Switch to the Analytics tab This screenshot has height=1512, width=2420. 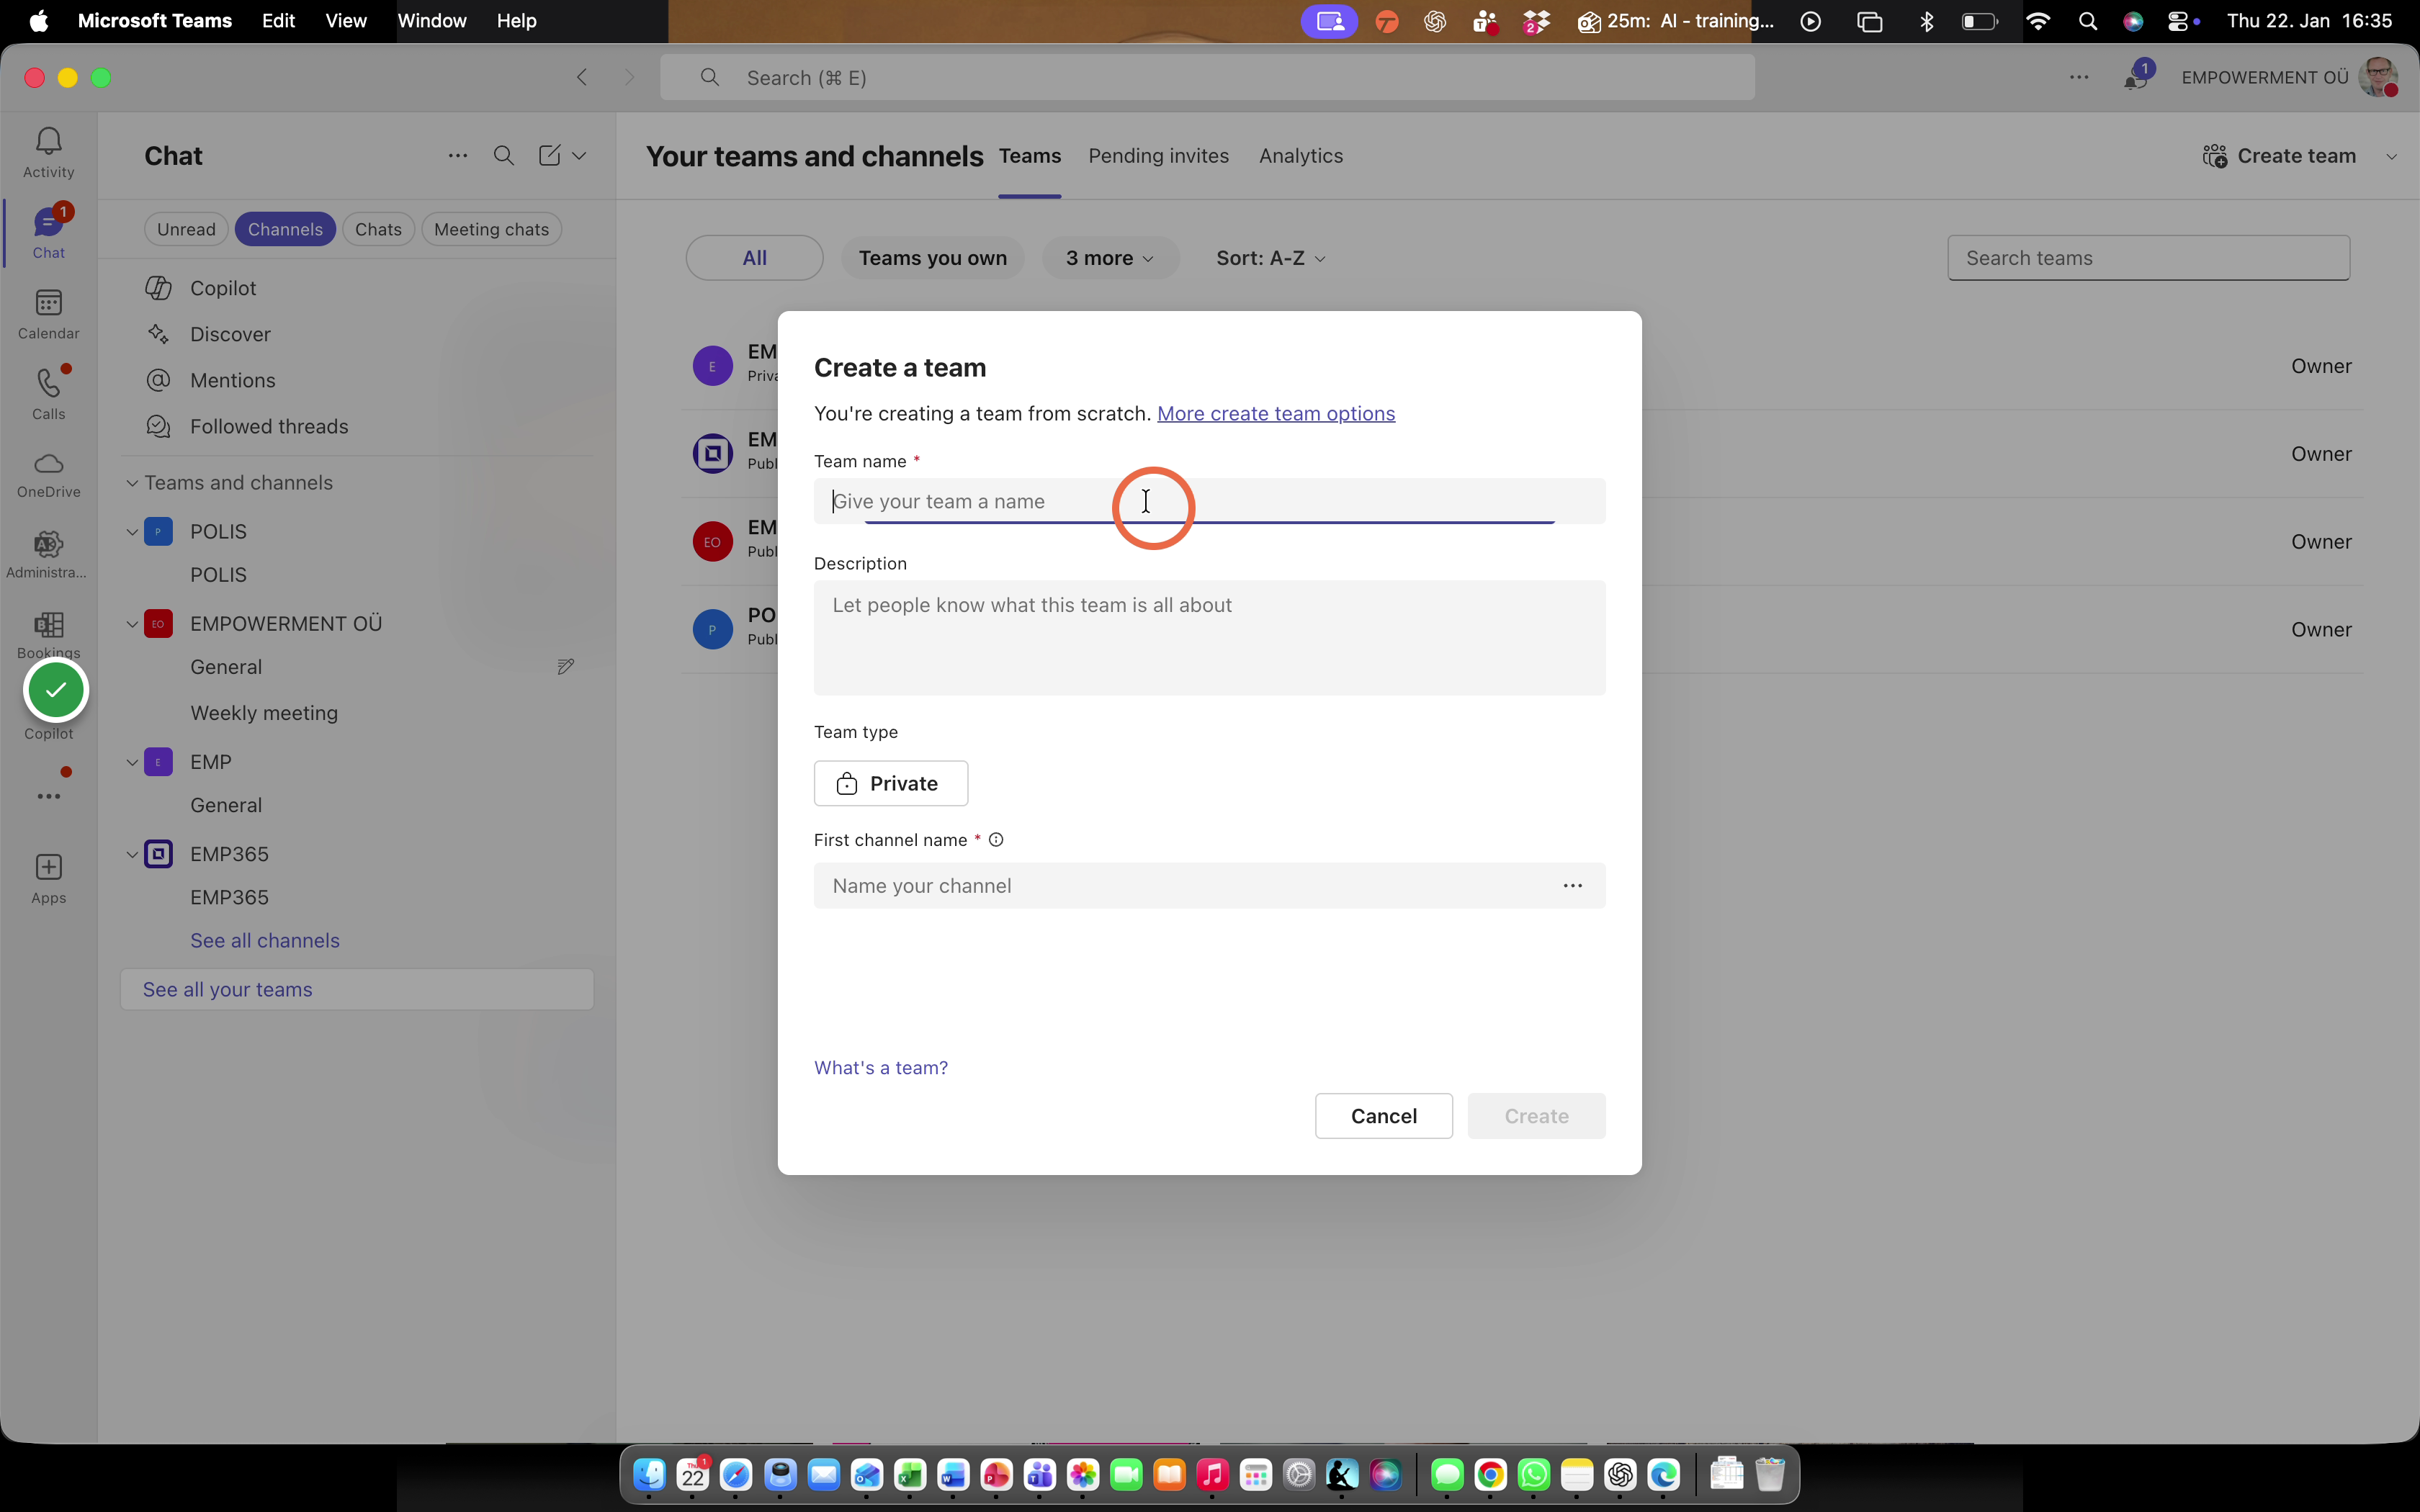[x=1300, y=156]
